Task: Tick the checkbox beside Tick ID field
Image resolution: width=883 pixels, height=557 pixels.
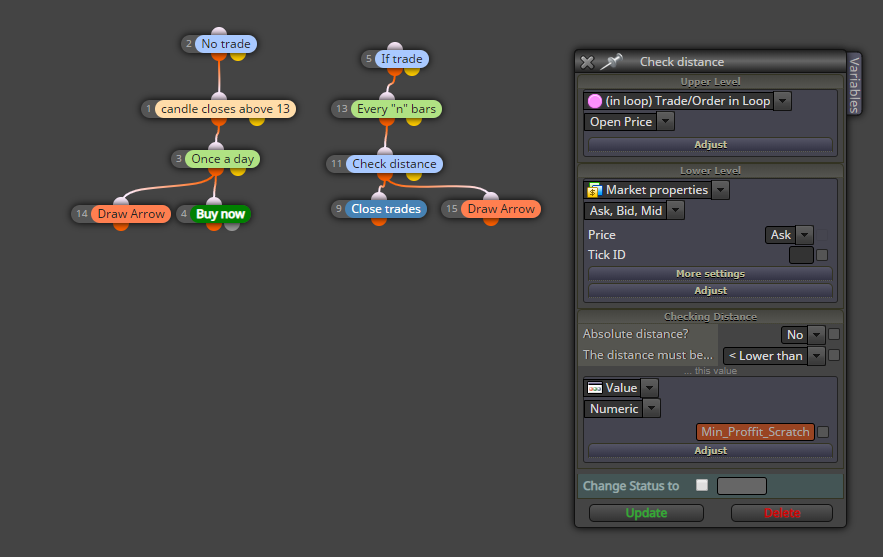Action: [x=822, y=255]
